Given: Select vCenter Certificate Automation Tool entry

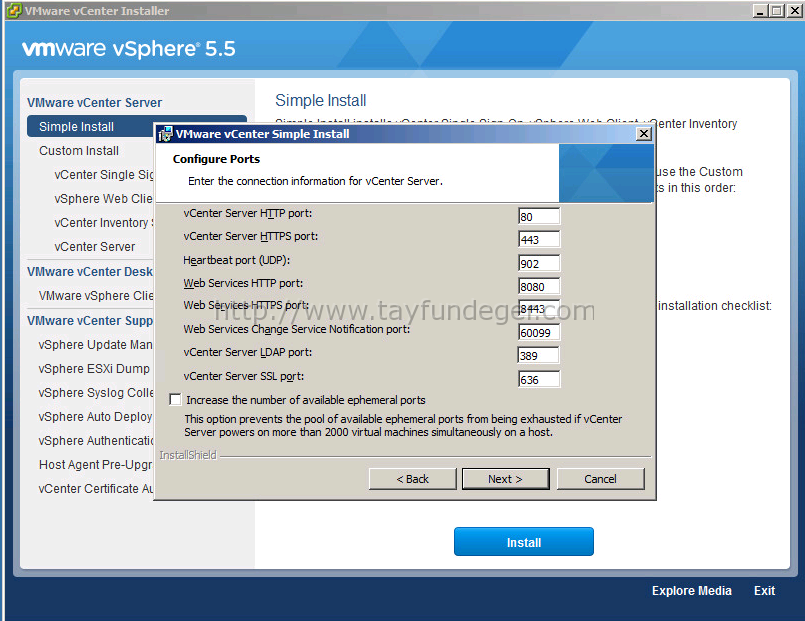Looking at the screenshot, I should click(96, 489).
